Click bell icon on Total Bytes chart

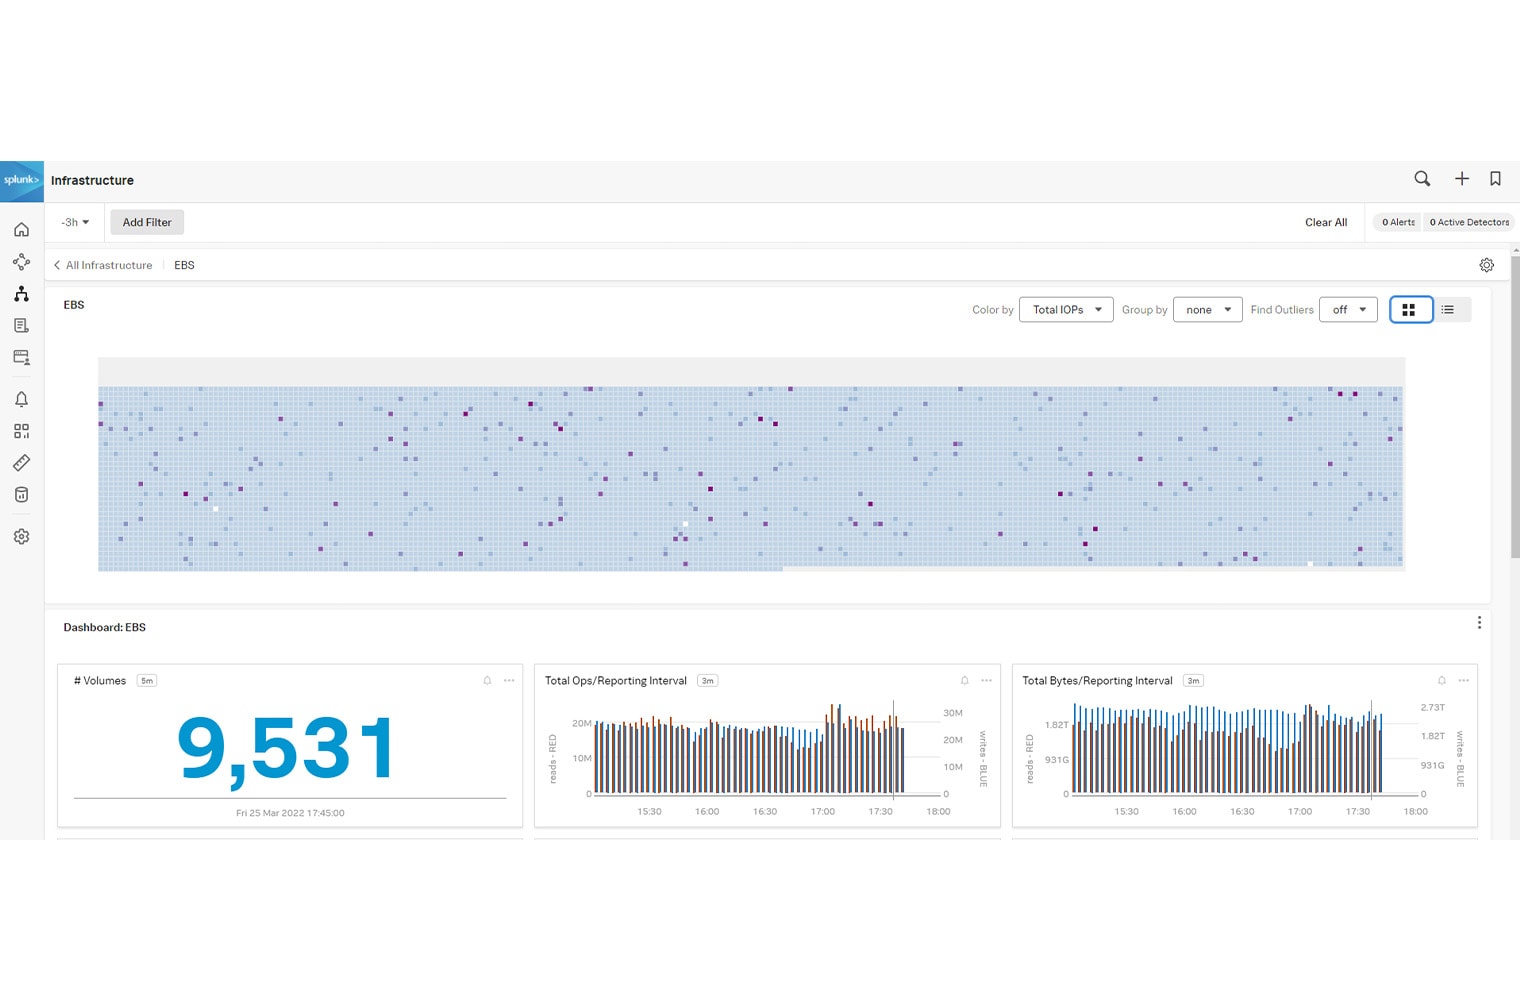(x=1441, y=681)
